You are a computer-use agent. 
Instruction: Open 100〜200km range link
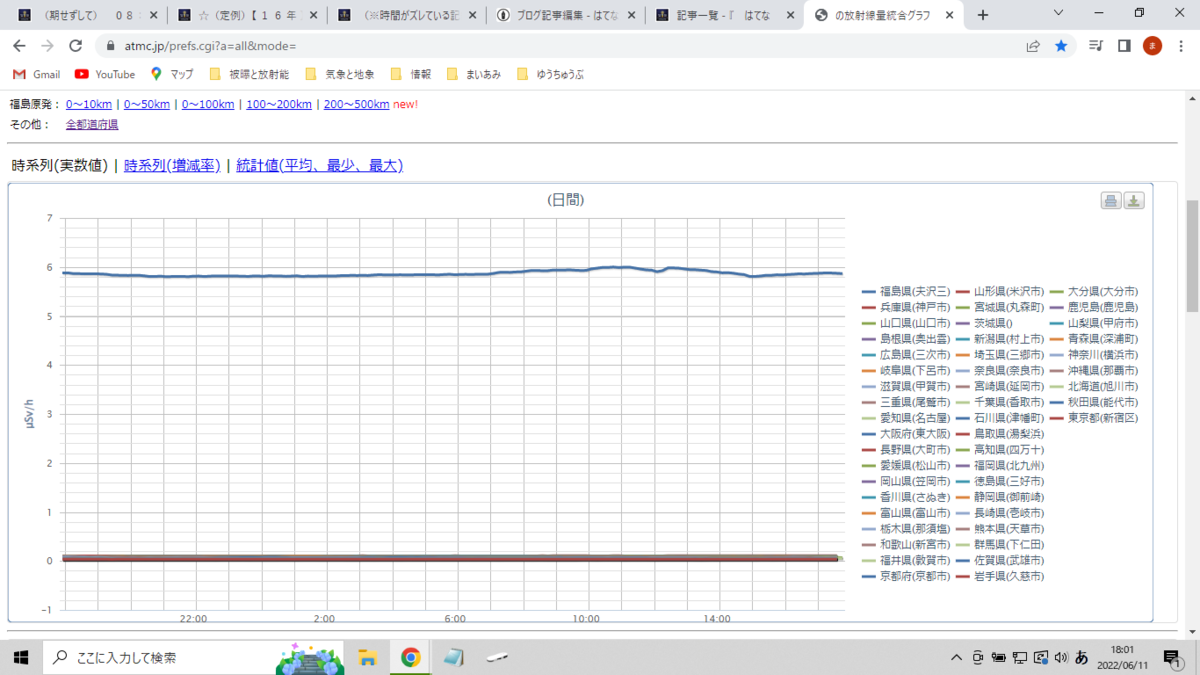(279, 104)
